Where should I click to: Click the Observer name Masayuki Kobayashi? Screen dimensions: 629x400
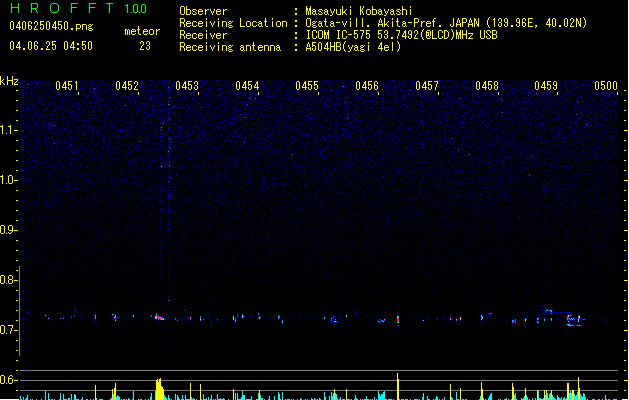coord(359,11)
